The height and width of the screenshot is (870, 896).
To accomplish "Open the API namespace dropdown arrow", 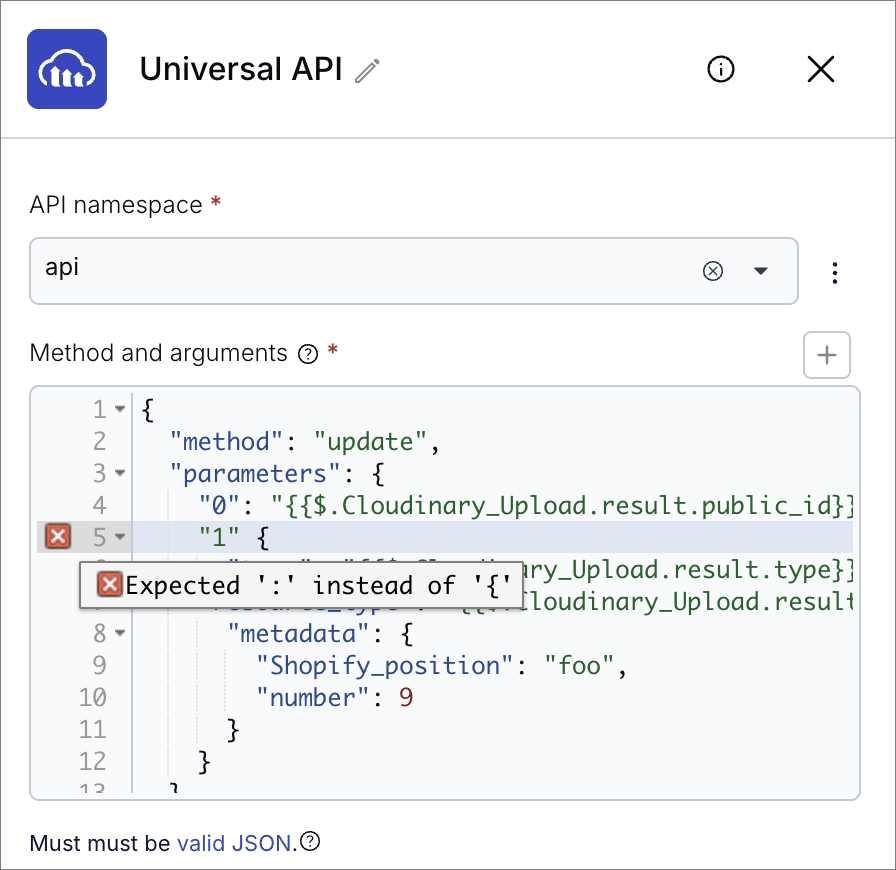I will 761,270.
